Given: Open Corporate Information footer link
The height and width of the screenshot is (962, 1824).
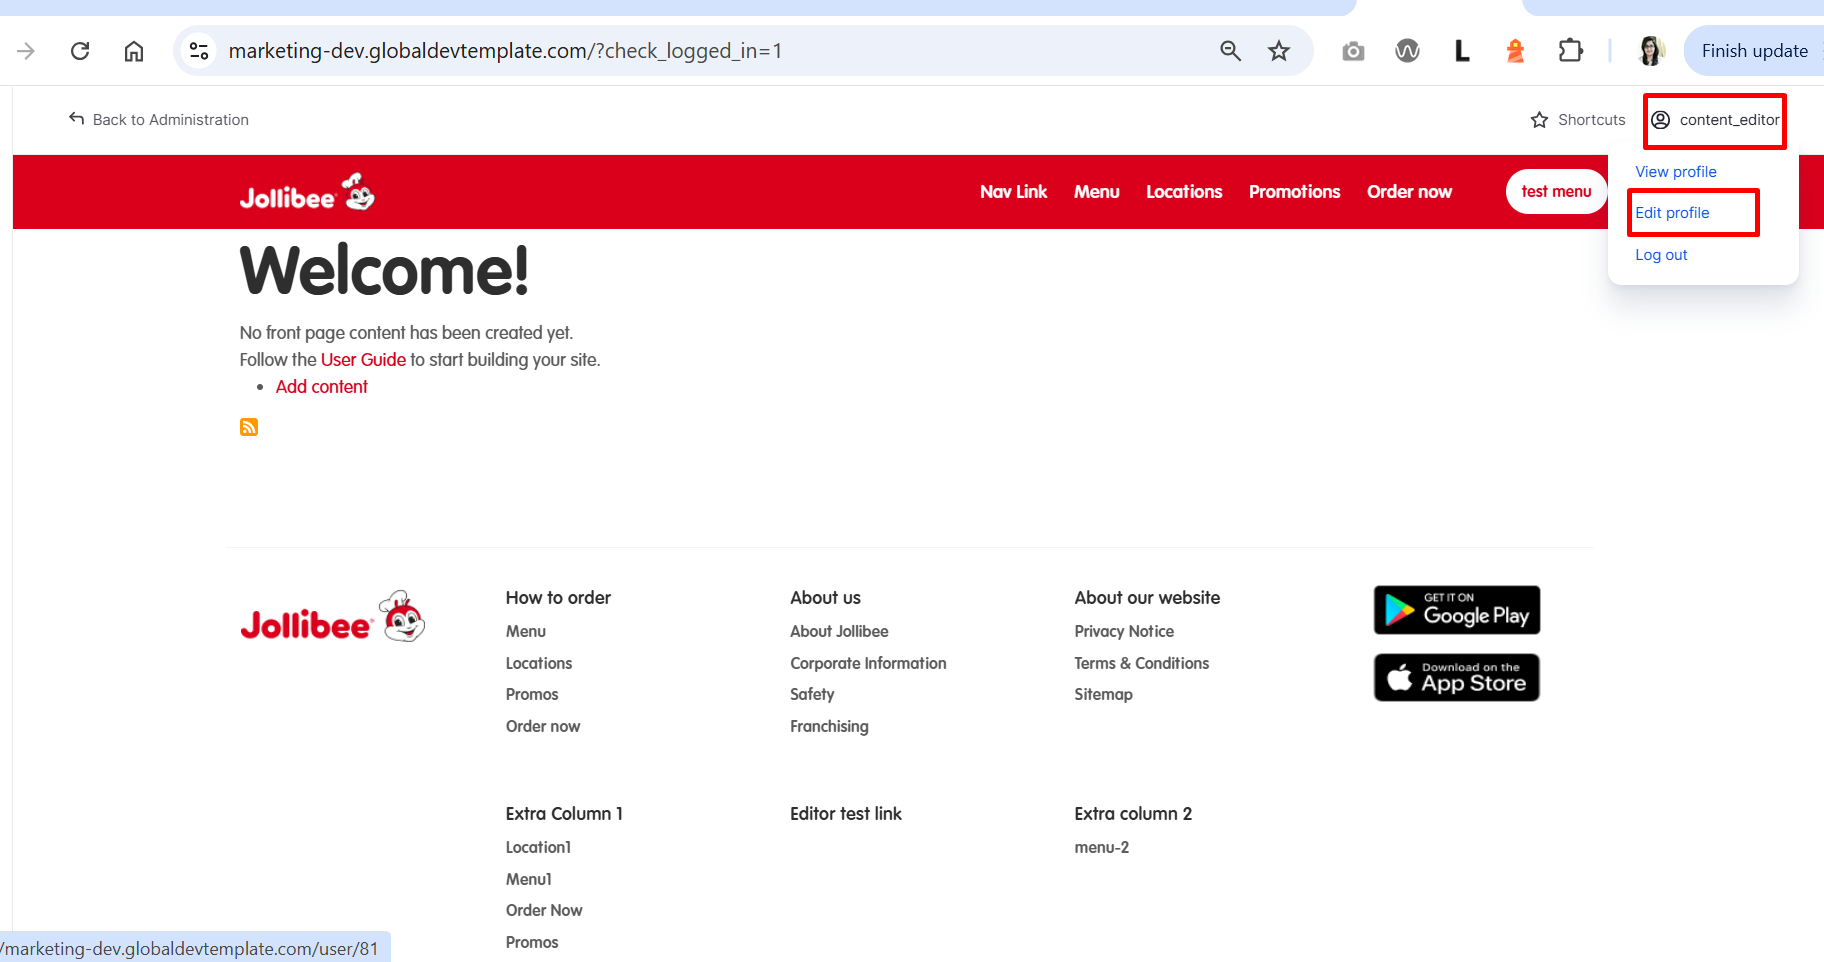Looking at the screenshot, I should click(x=868, y=664).
